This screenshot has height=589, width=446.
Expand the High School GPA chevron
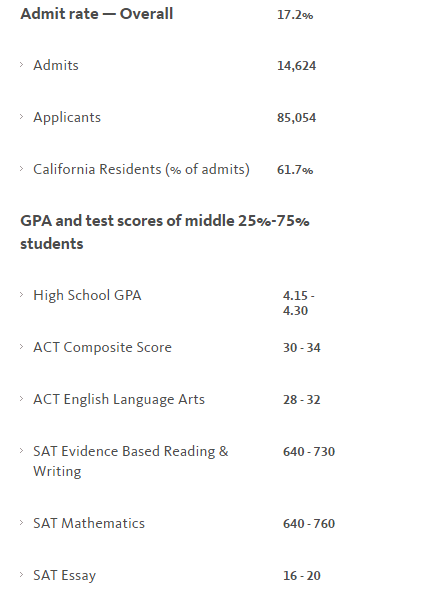pyautogui.click(x=21, y=294)
